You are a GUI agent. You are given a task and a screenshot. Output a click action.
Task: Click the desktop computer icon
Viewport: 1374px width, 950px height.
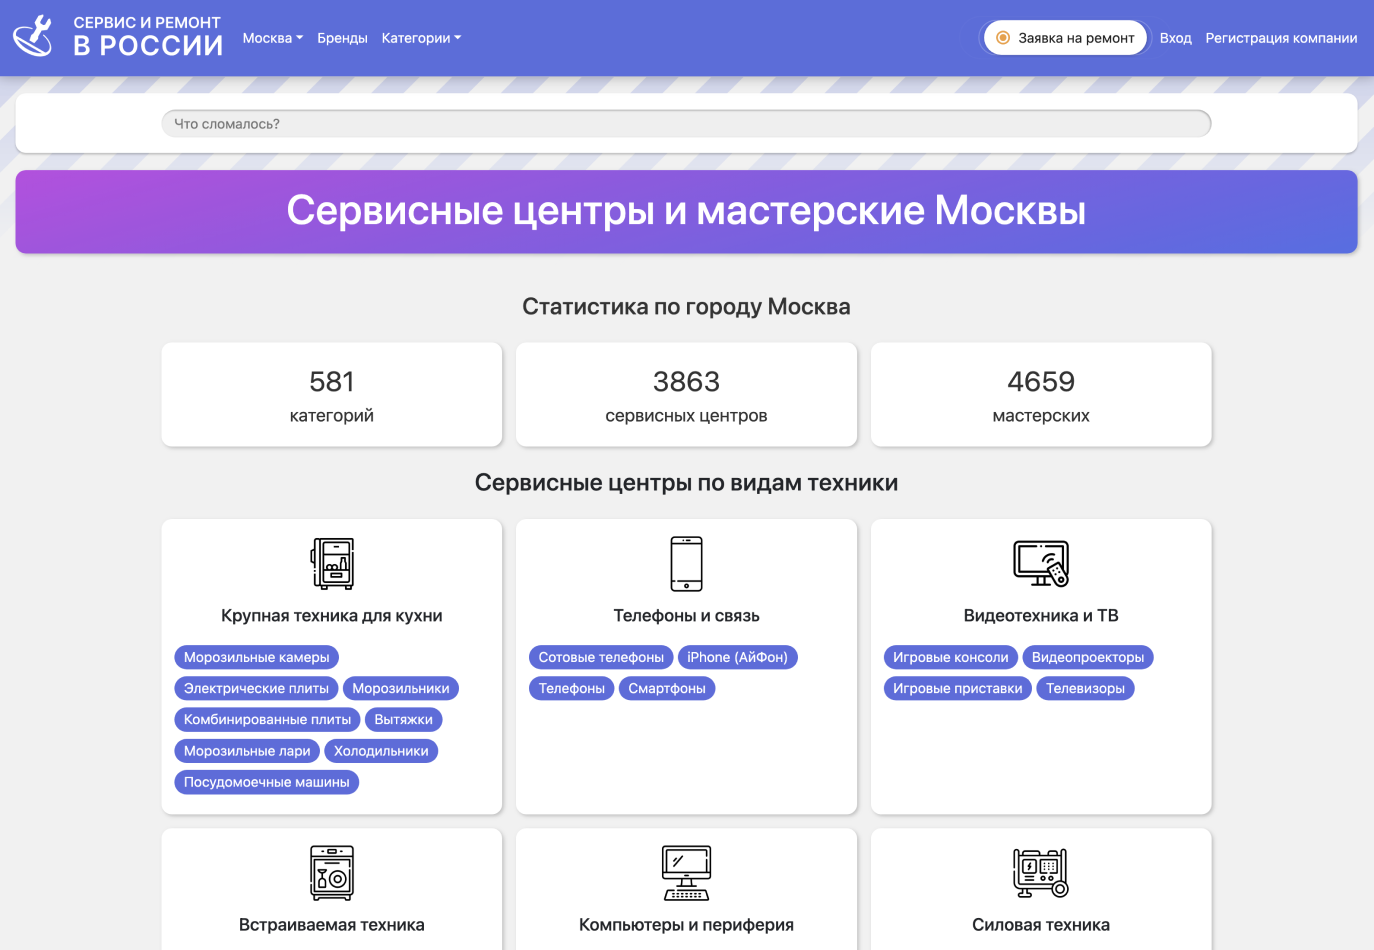click(686, 872)
